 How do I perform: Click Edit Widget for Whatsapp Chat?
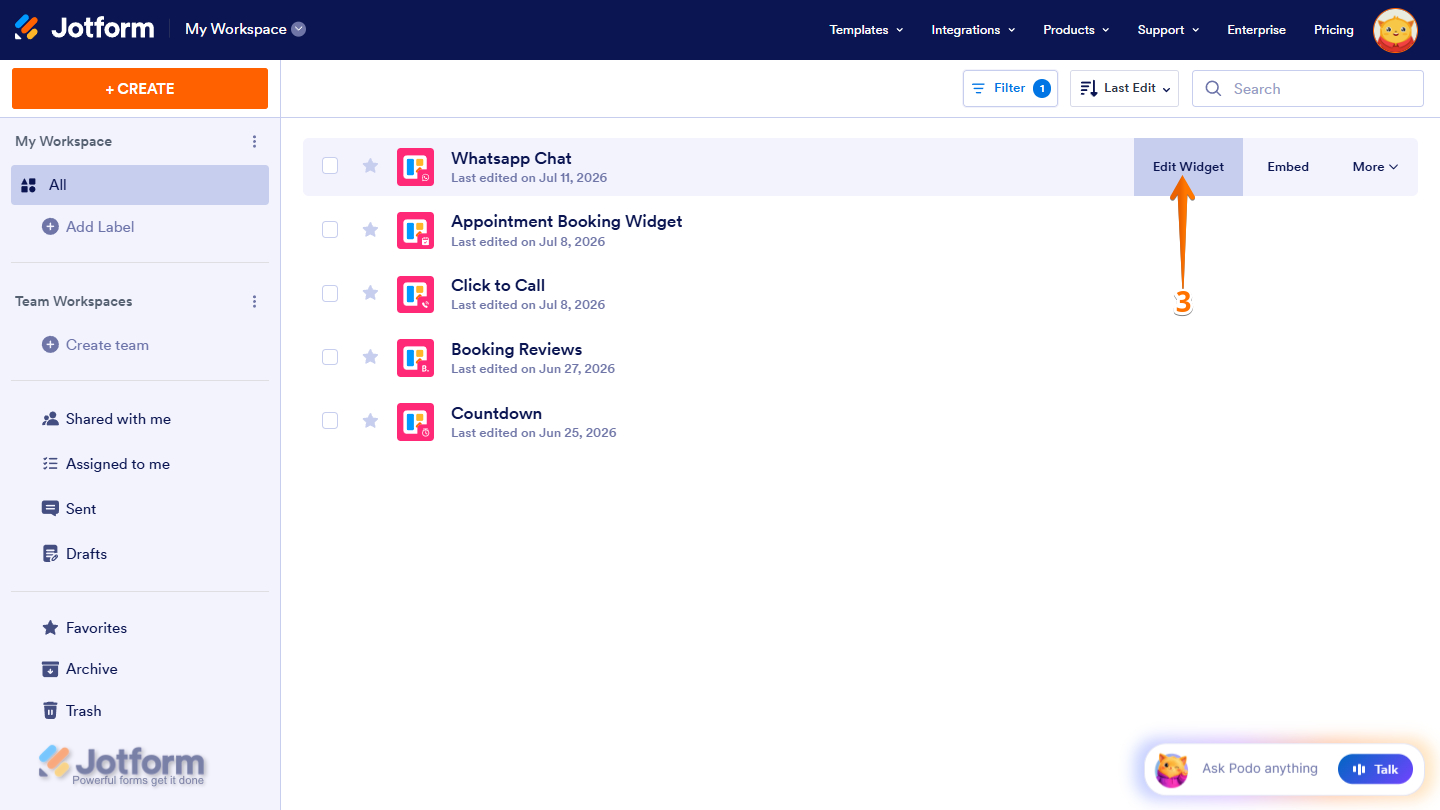coord(1188,167)
